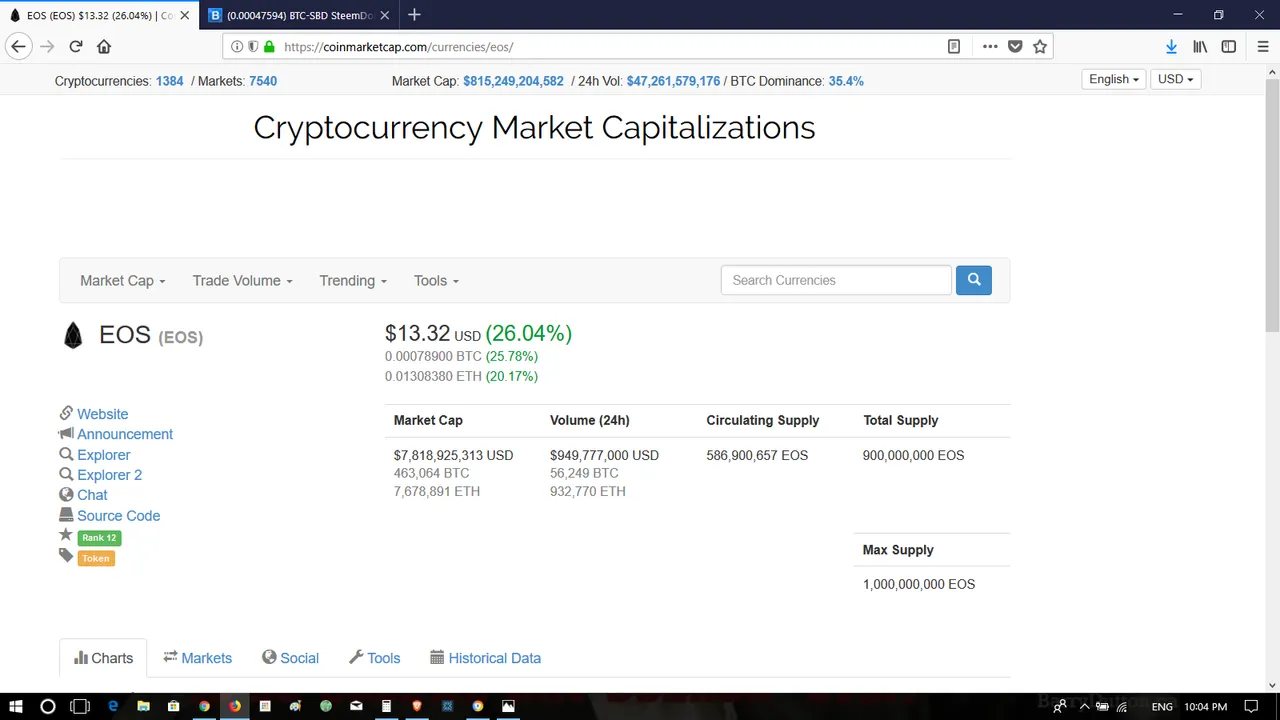Go back with the browser back arrow

18,46
